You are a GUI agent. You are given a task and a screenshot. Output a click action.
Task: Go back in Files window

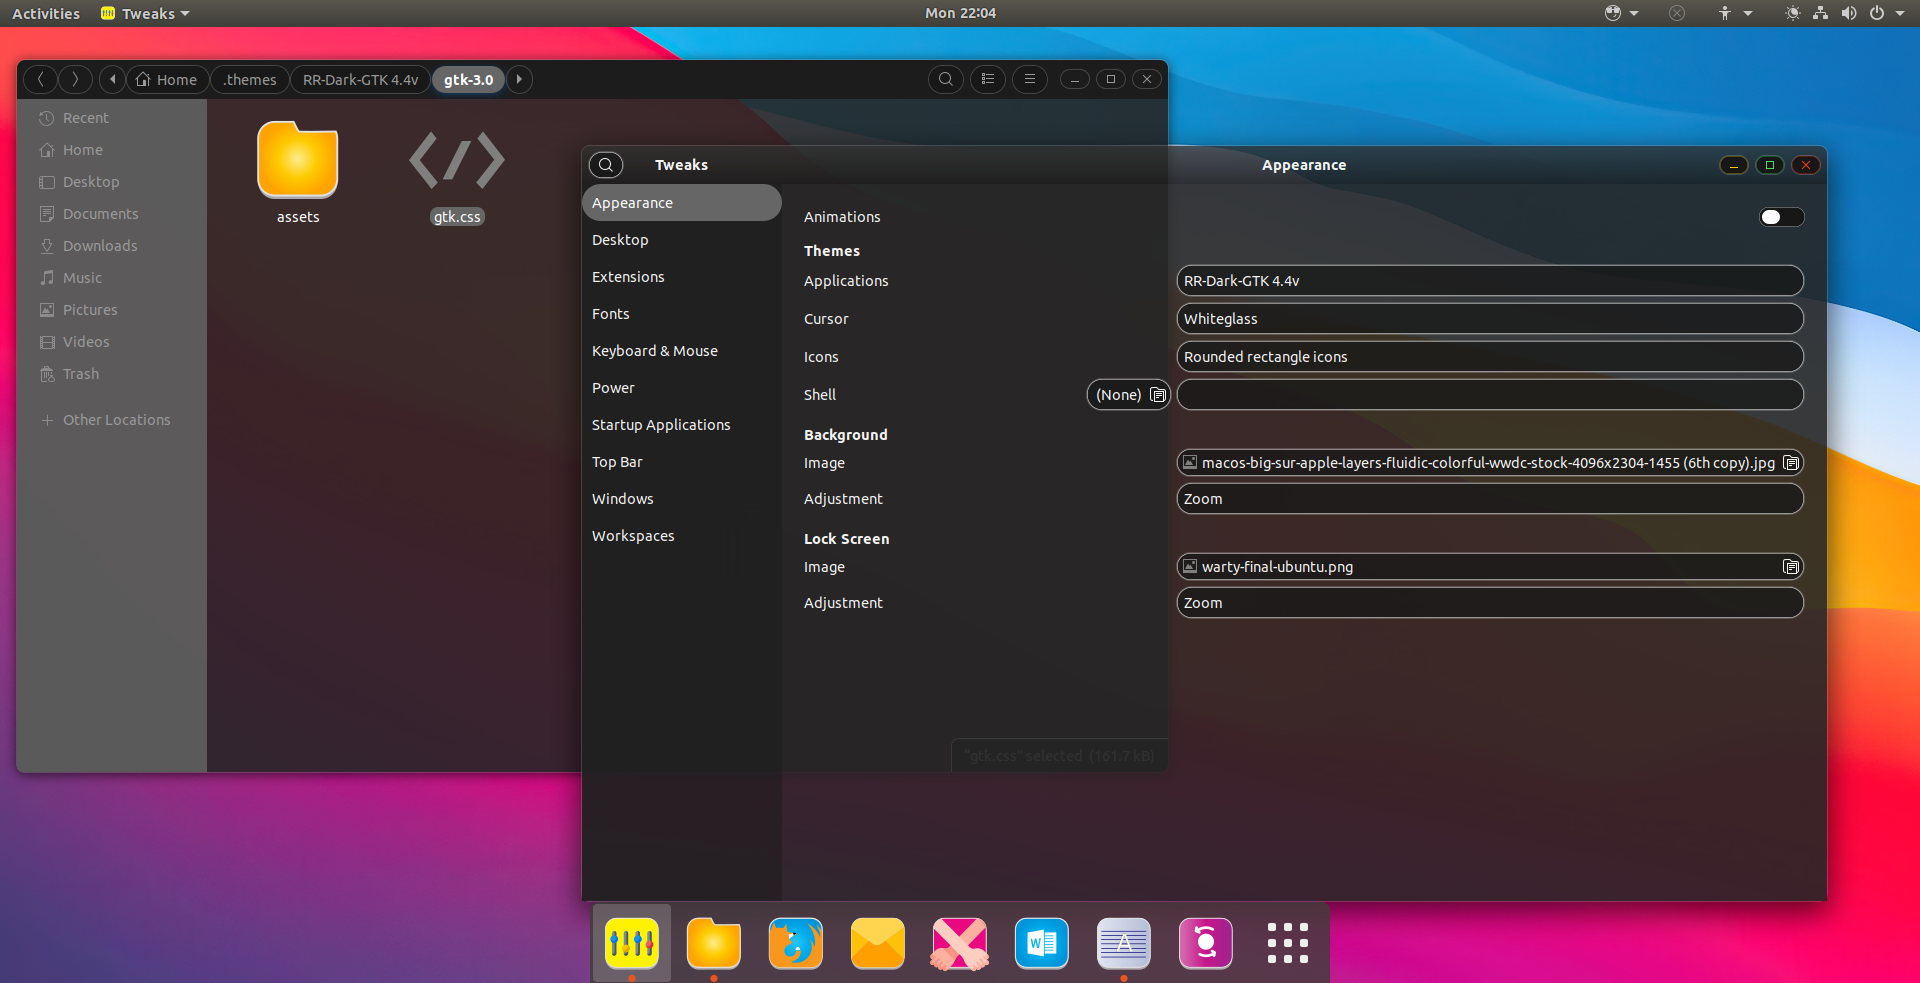(41, 79)
